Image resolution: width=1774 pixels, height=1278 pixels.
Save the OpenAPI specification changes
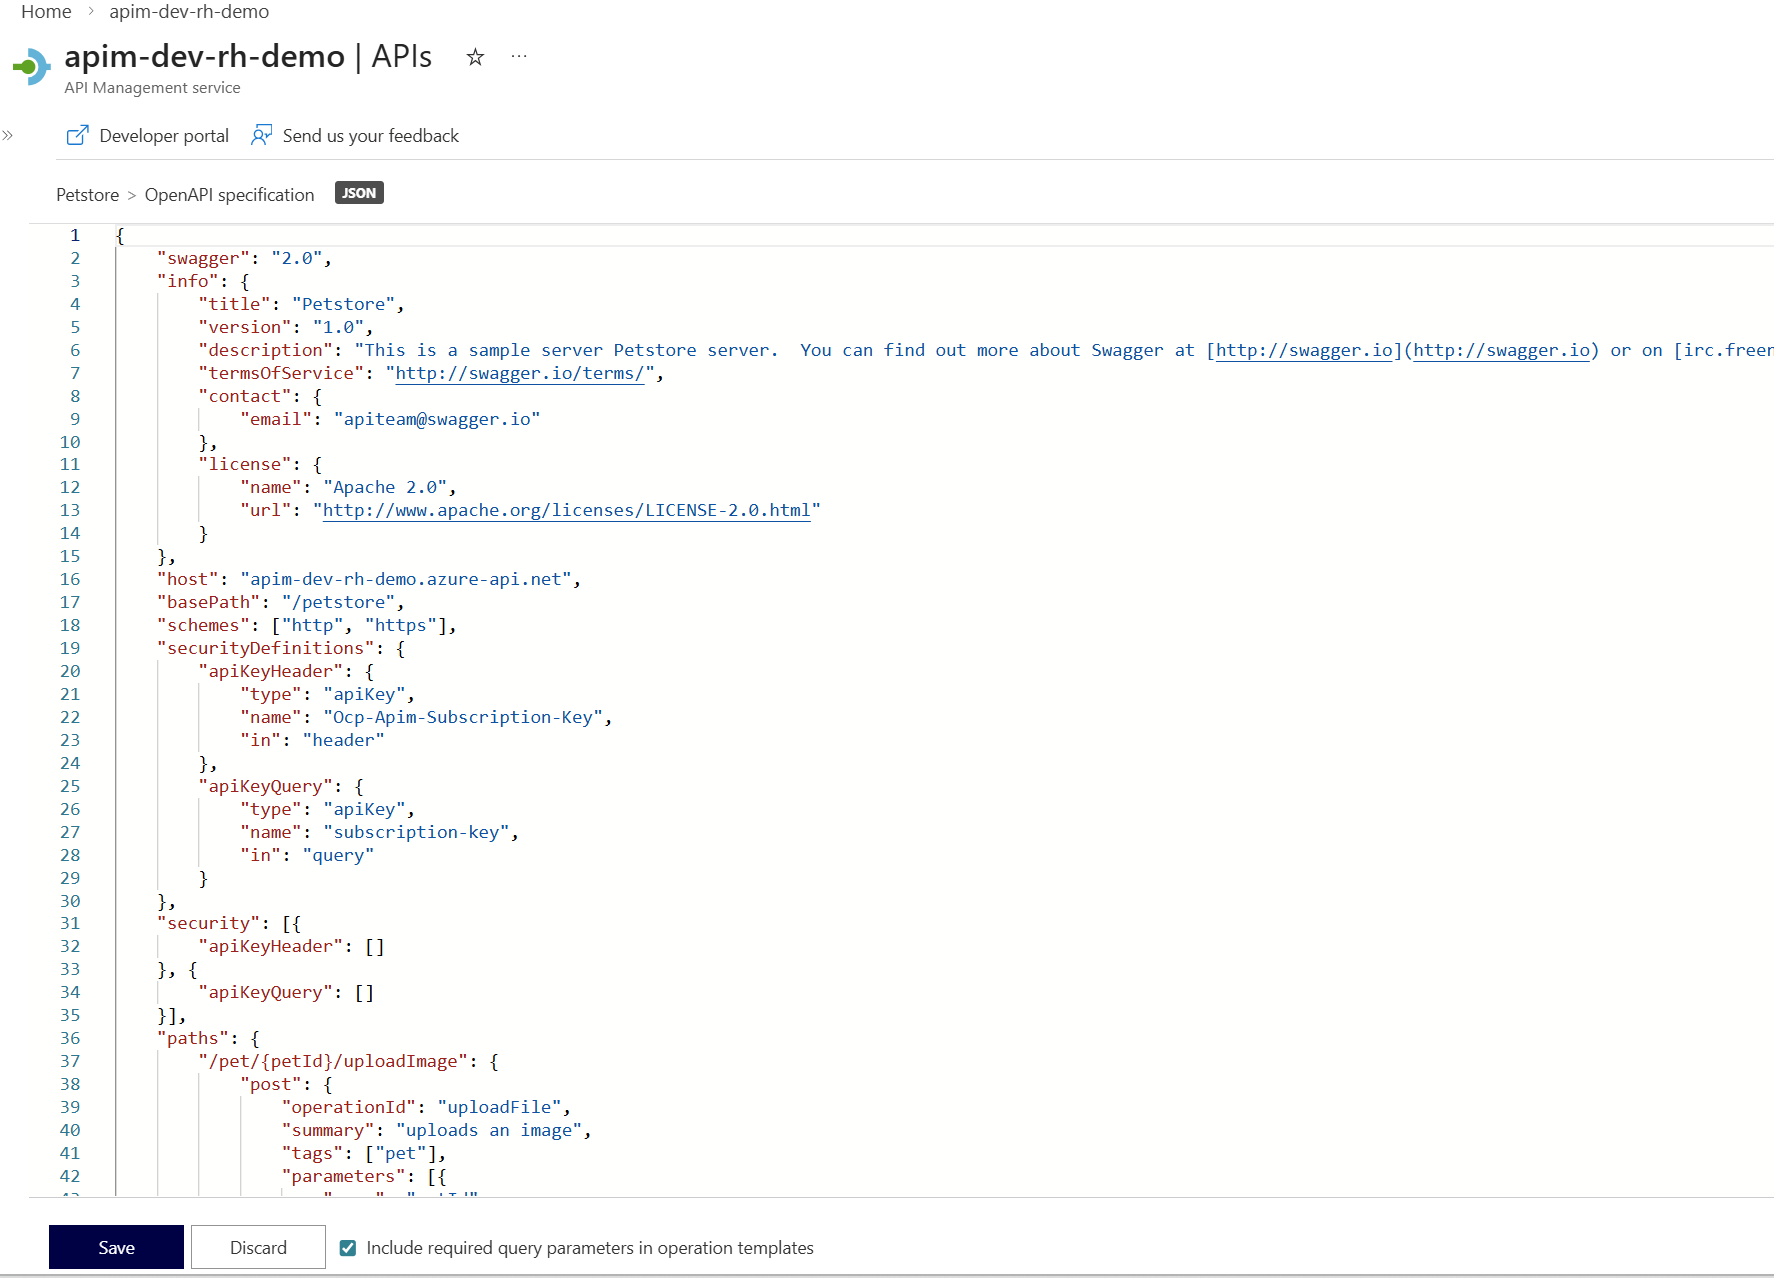(115, 1247)
